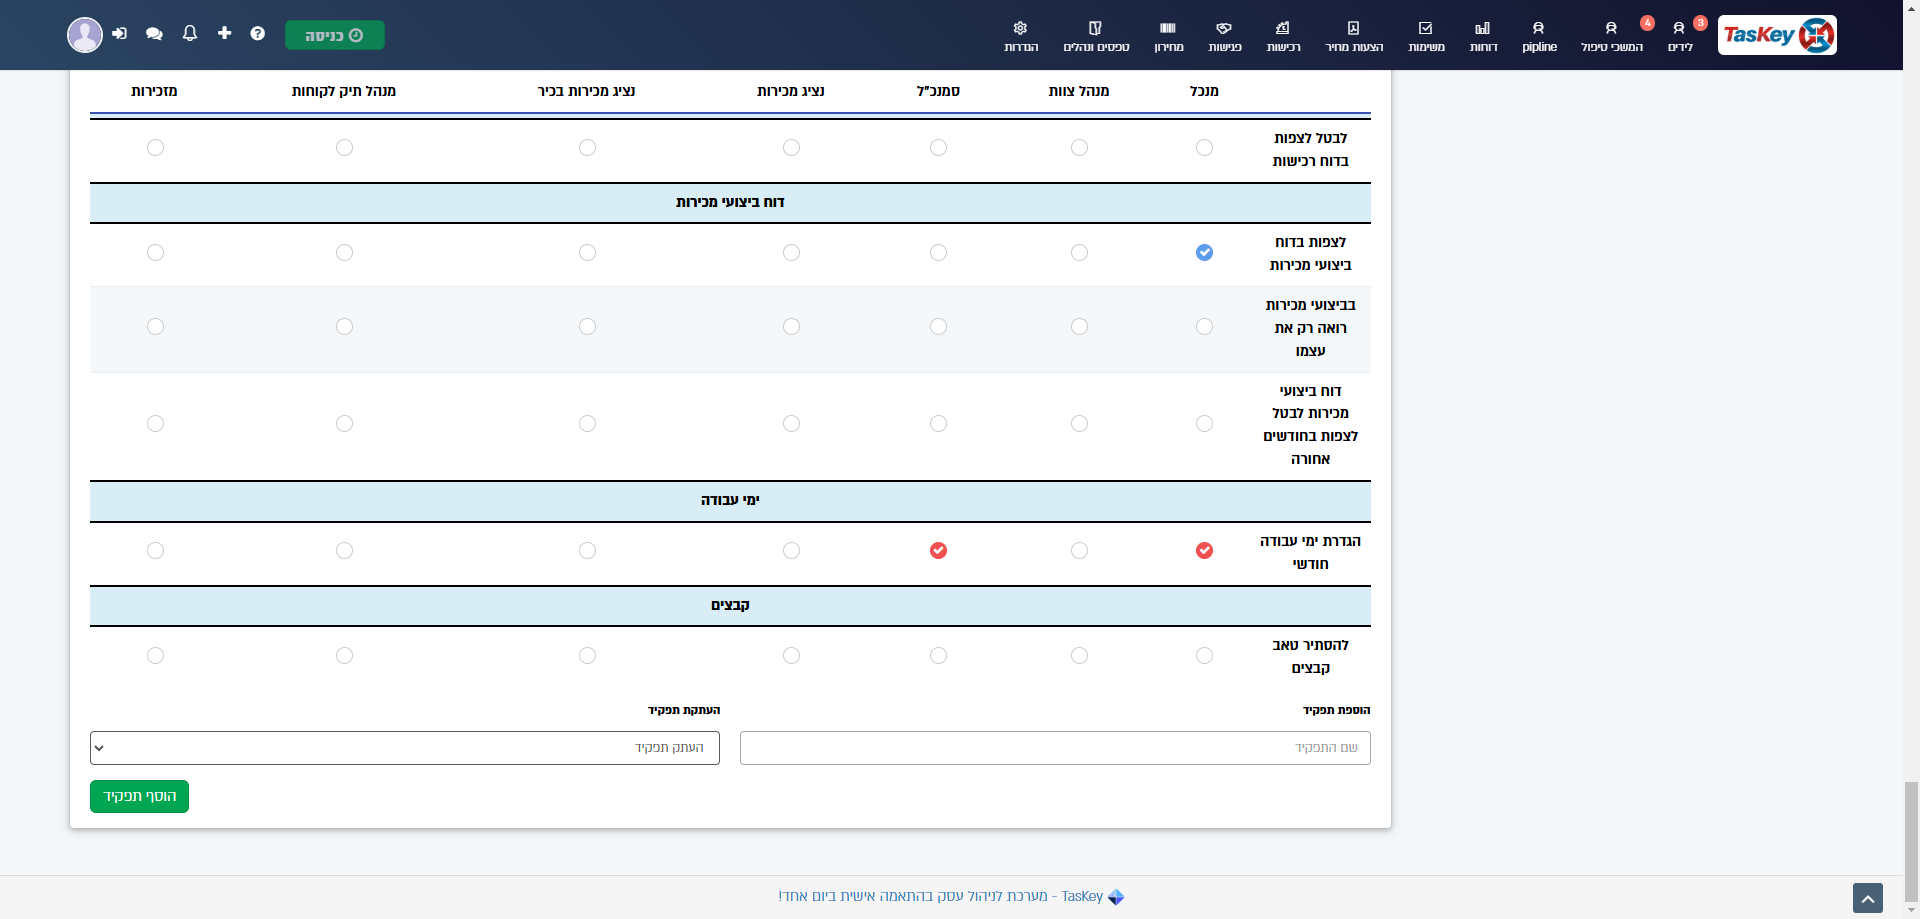Open the דוחות reports chart icon
This screenshot has width=1920, height=919.
coord(1483,28)
